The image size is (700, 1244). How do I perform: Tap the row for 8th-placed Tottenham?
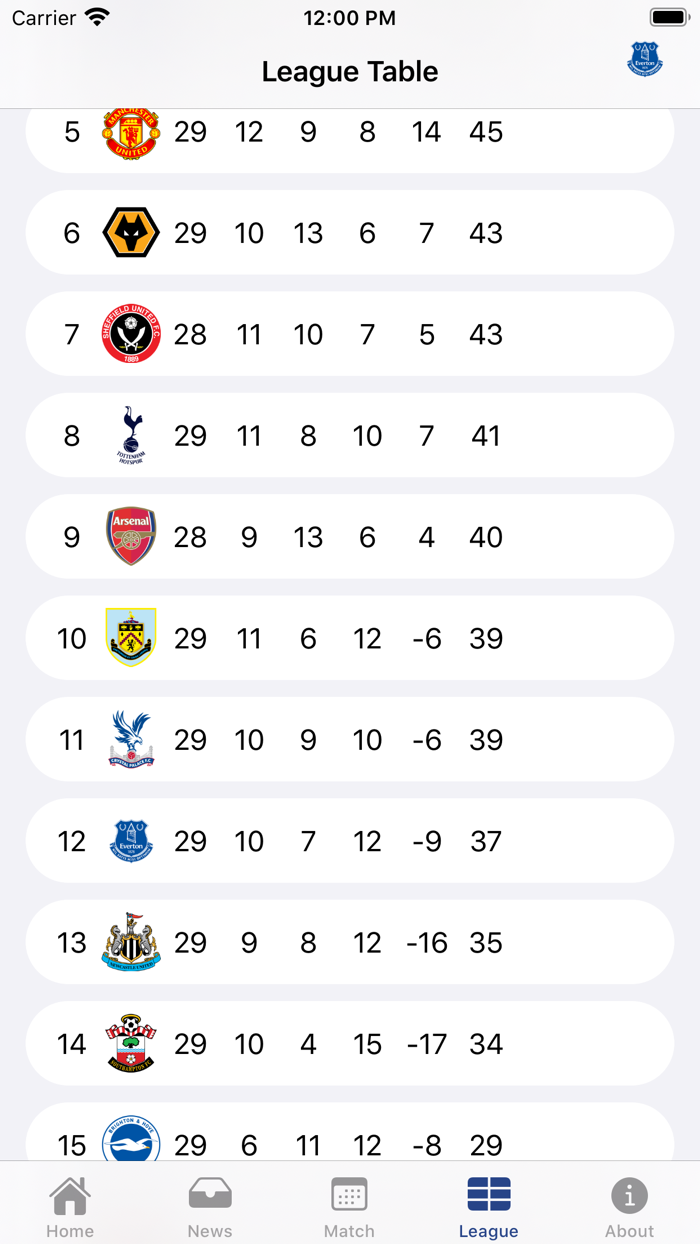(350, 435)
